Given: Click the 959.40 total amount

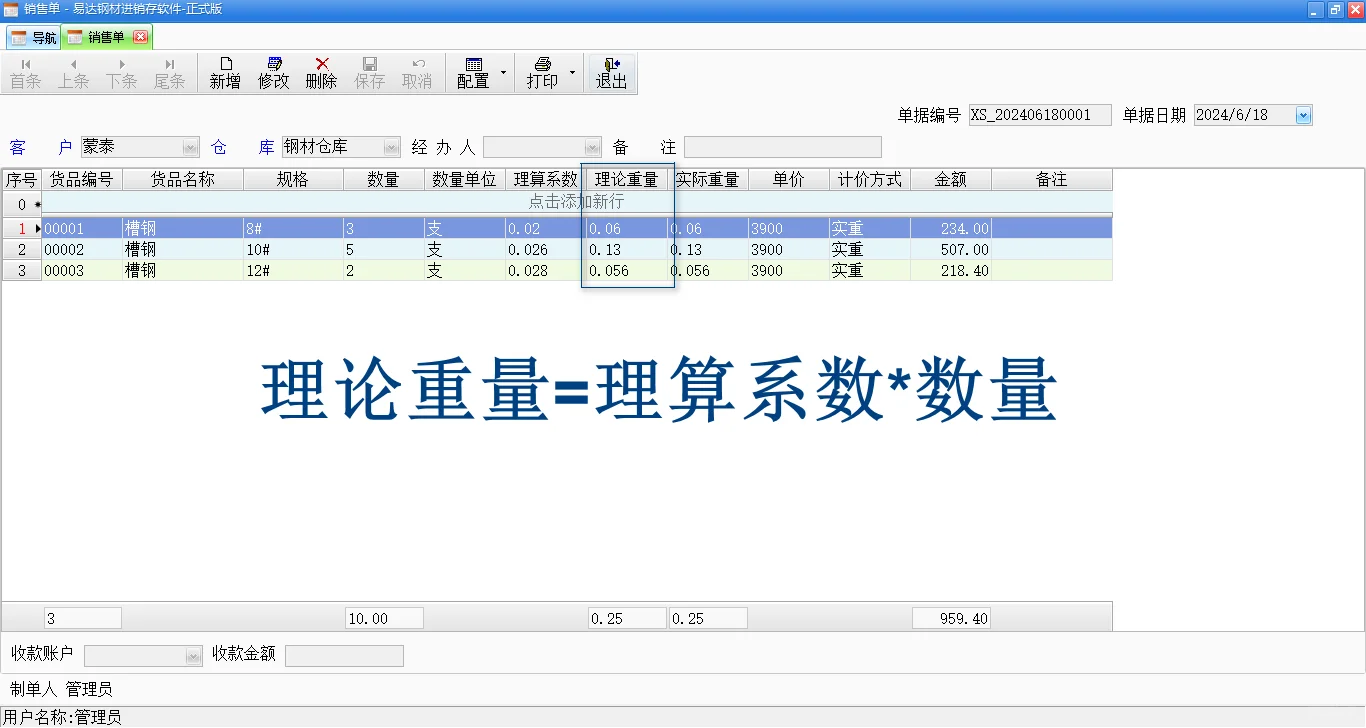Looking at the screenshot, I should (x=951, y=619).
